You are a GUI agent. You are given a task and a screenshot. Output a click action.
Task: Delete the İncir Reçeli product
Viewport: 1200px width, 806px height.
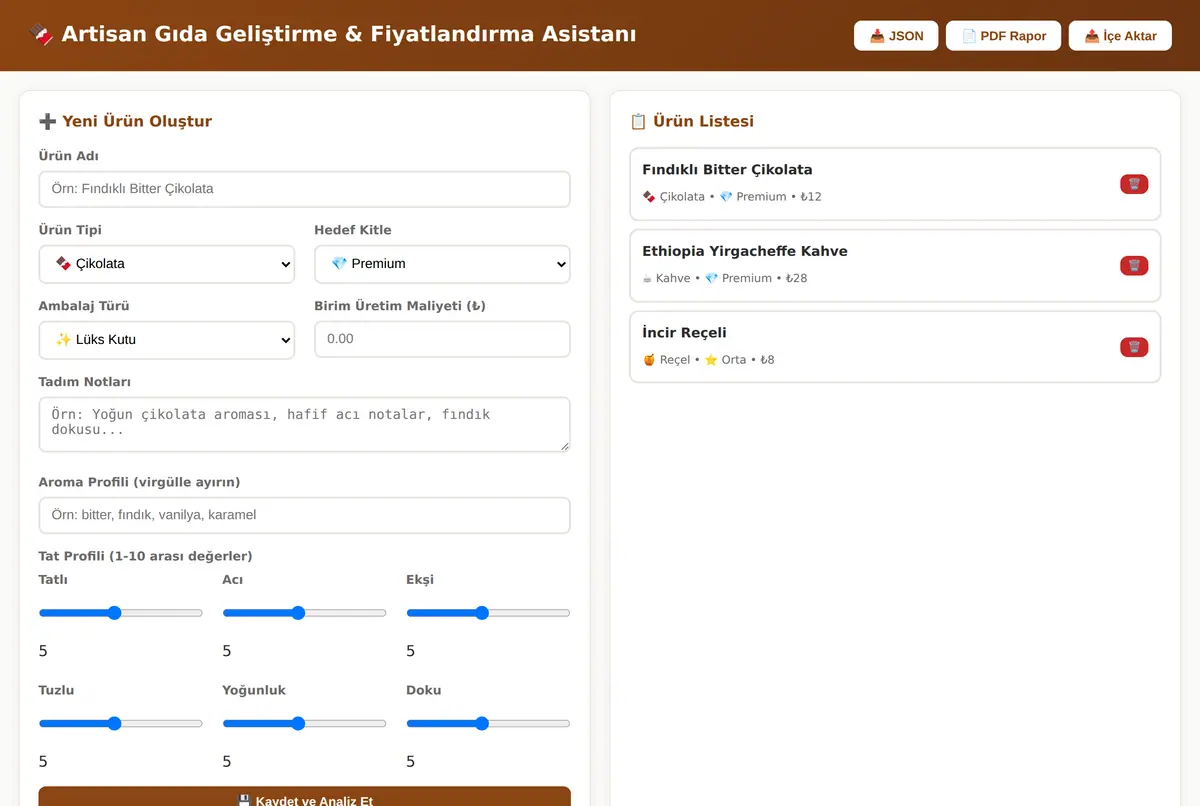tap(1134, 347)
